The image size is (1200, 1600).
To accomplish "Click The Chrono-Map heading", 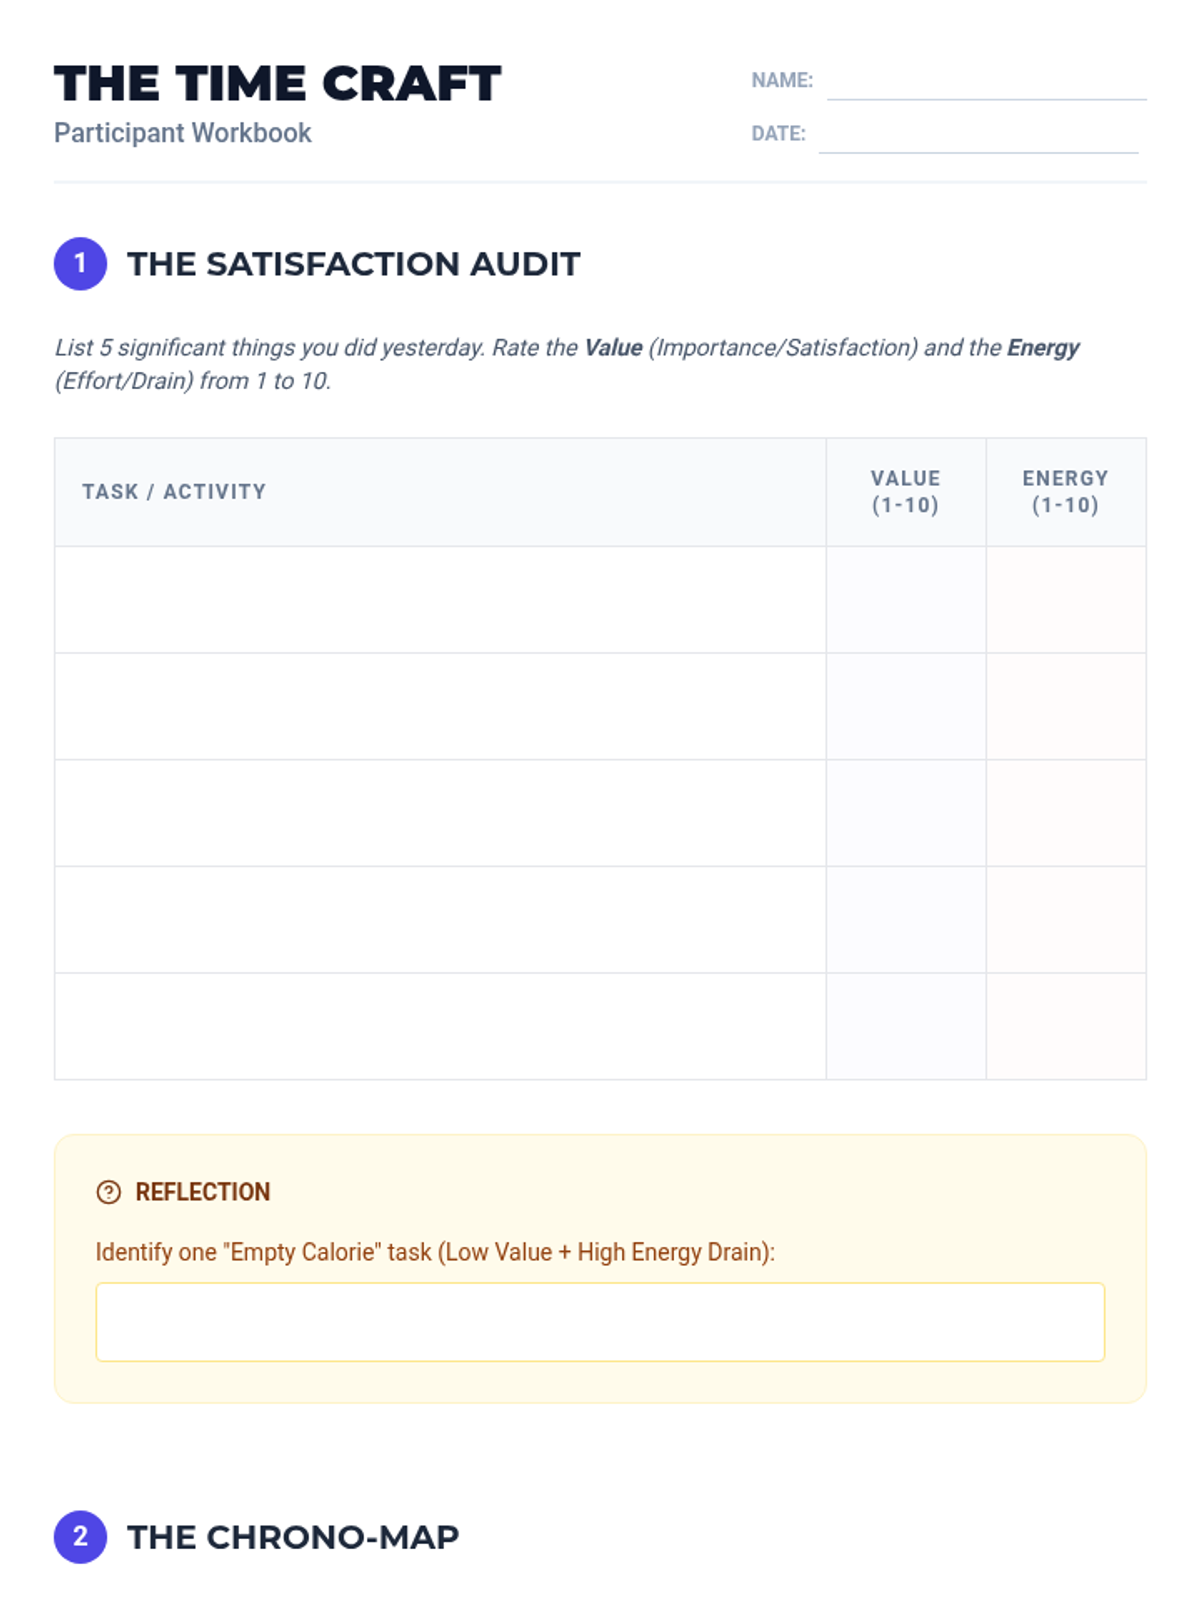I will (293, 1537).
